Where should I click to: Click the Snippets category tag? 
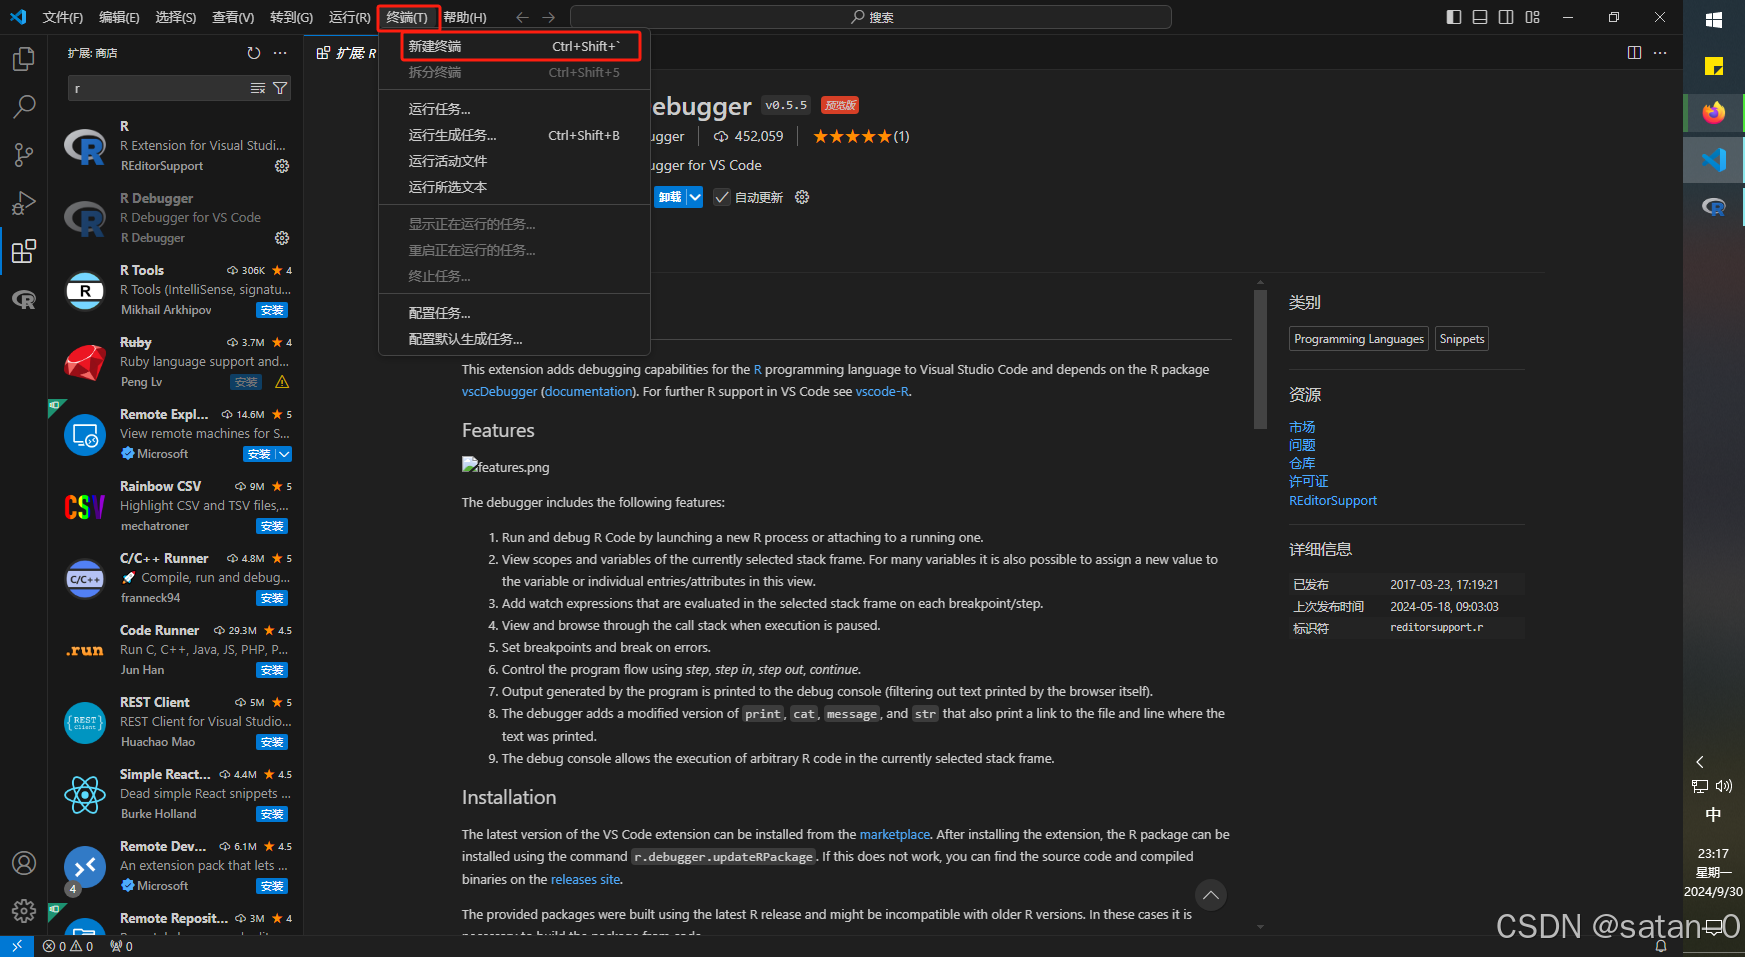click(x=1462, y=339)
